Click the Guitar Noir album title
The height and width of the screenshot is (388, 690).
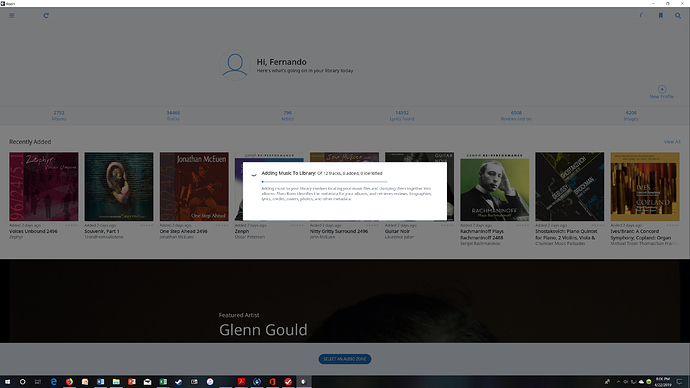point(398,231)
